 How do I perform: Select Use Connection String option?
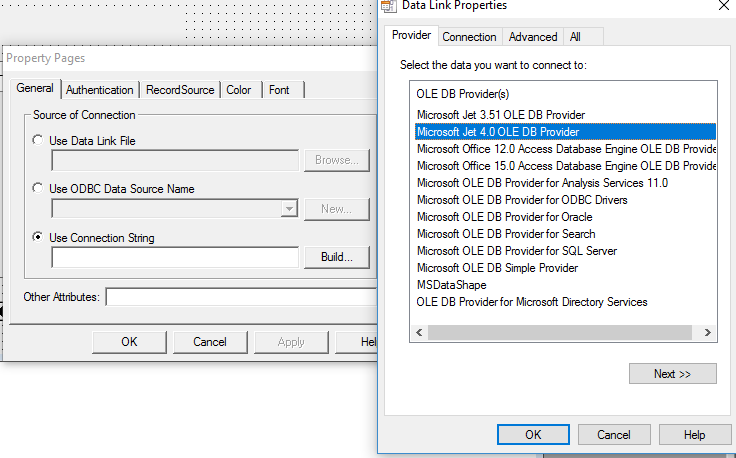click(38, 237)
